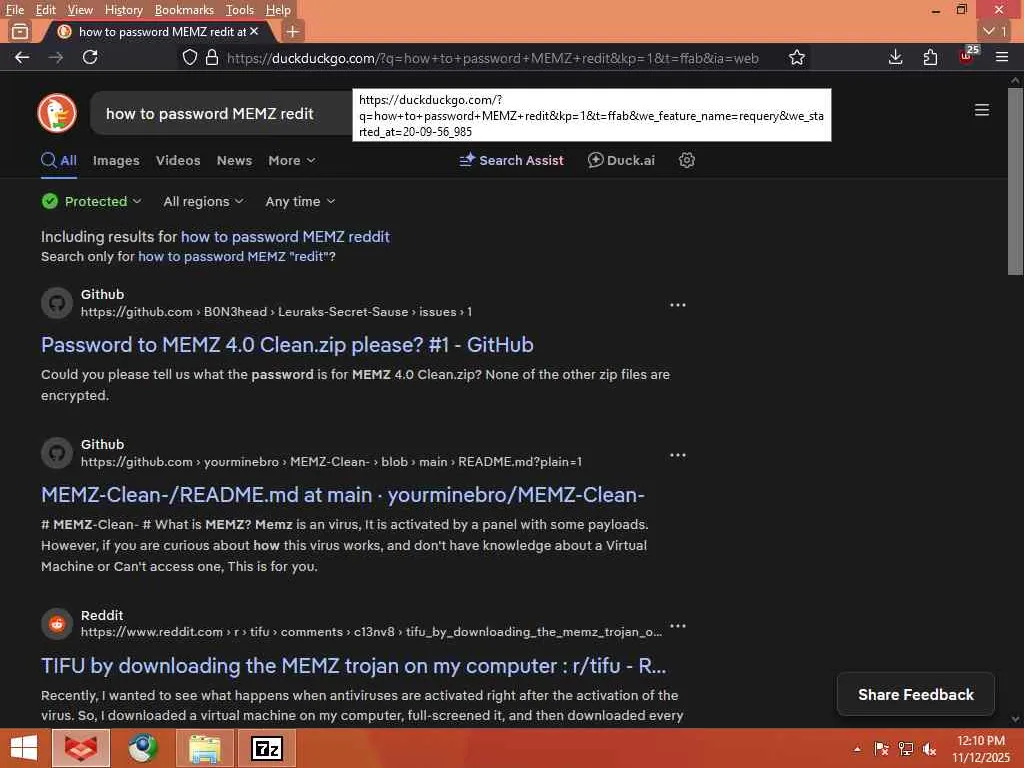
Task: Open more options for MEMZ-Clean README result
Action: [678, 455]
